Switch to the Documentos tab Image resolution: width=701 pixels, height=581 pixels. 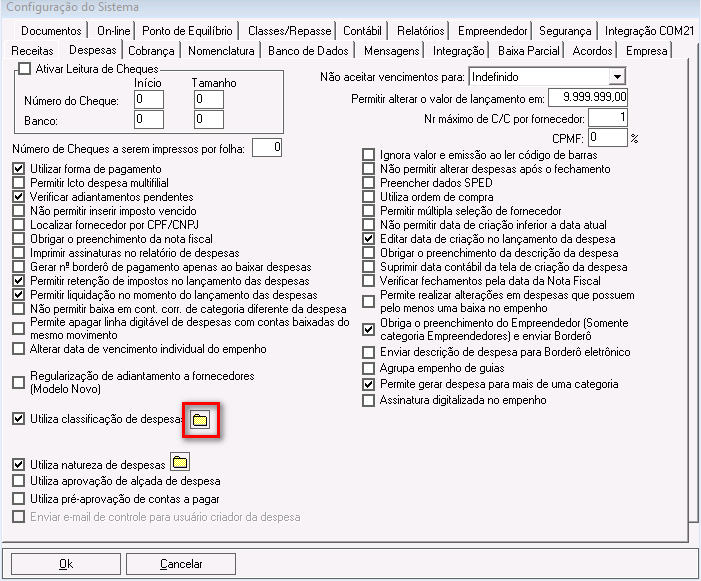(51, 31)
